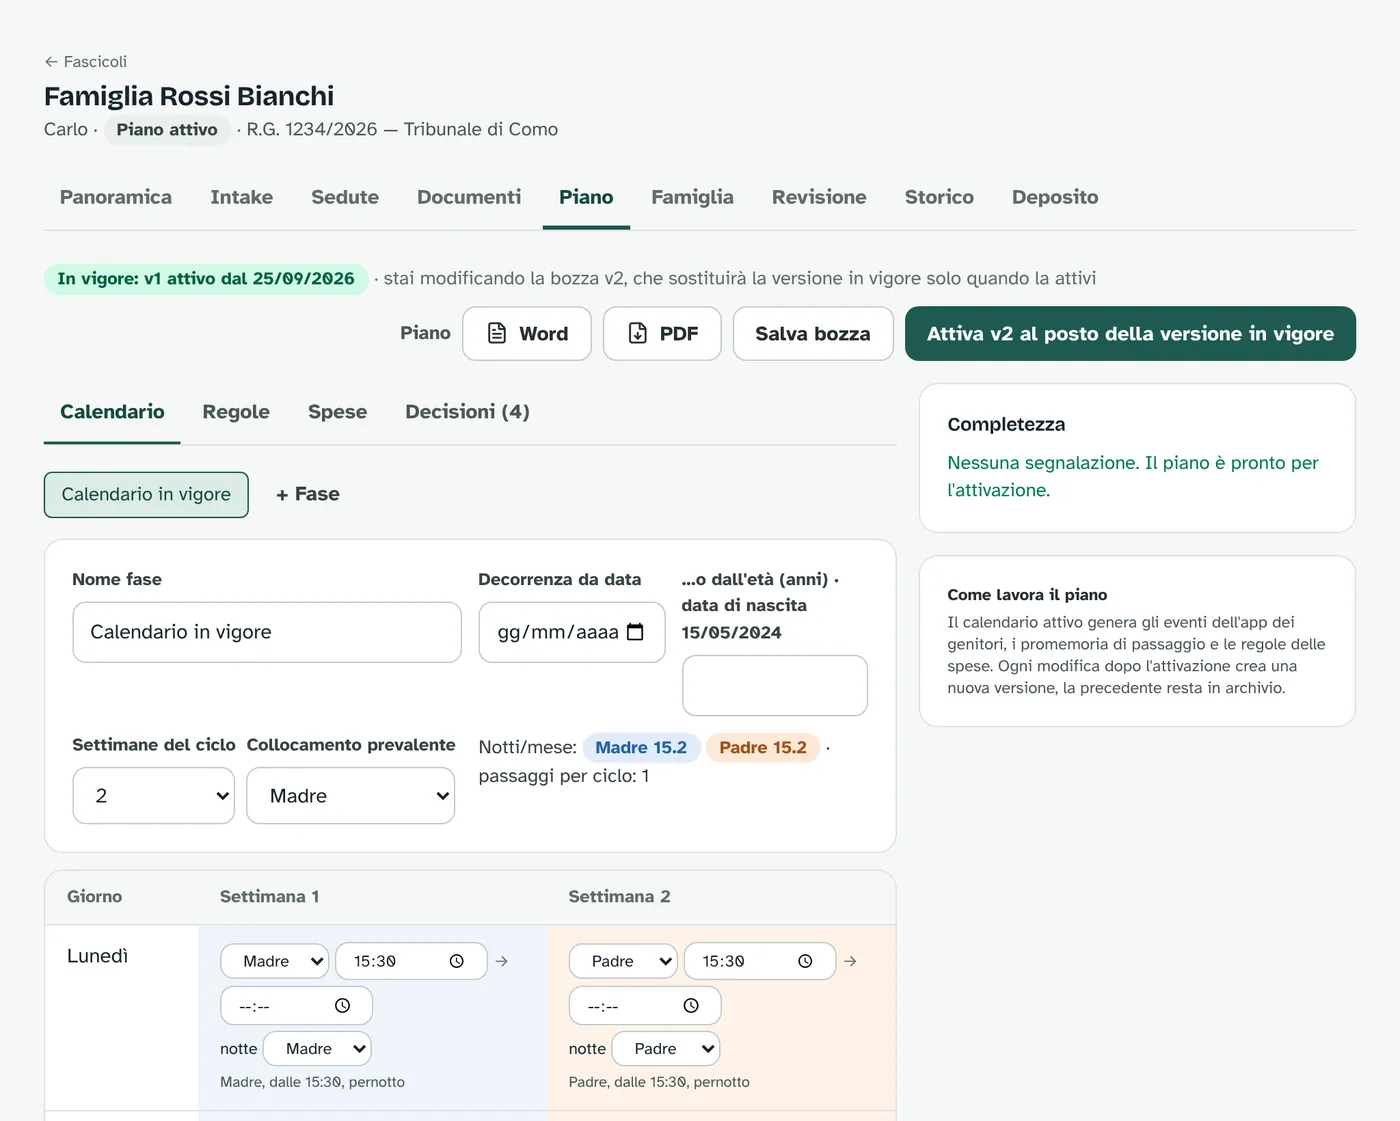Click the Padre 15.2 nights badge
This screenshot has height=1121, width=1400.
point(763,747)
